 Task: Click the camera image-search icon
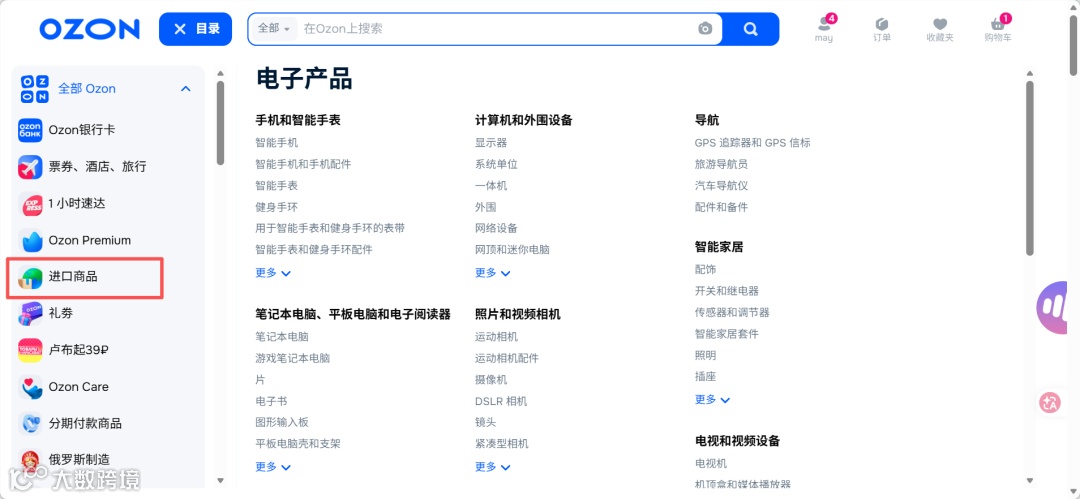[705, 29]
